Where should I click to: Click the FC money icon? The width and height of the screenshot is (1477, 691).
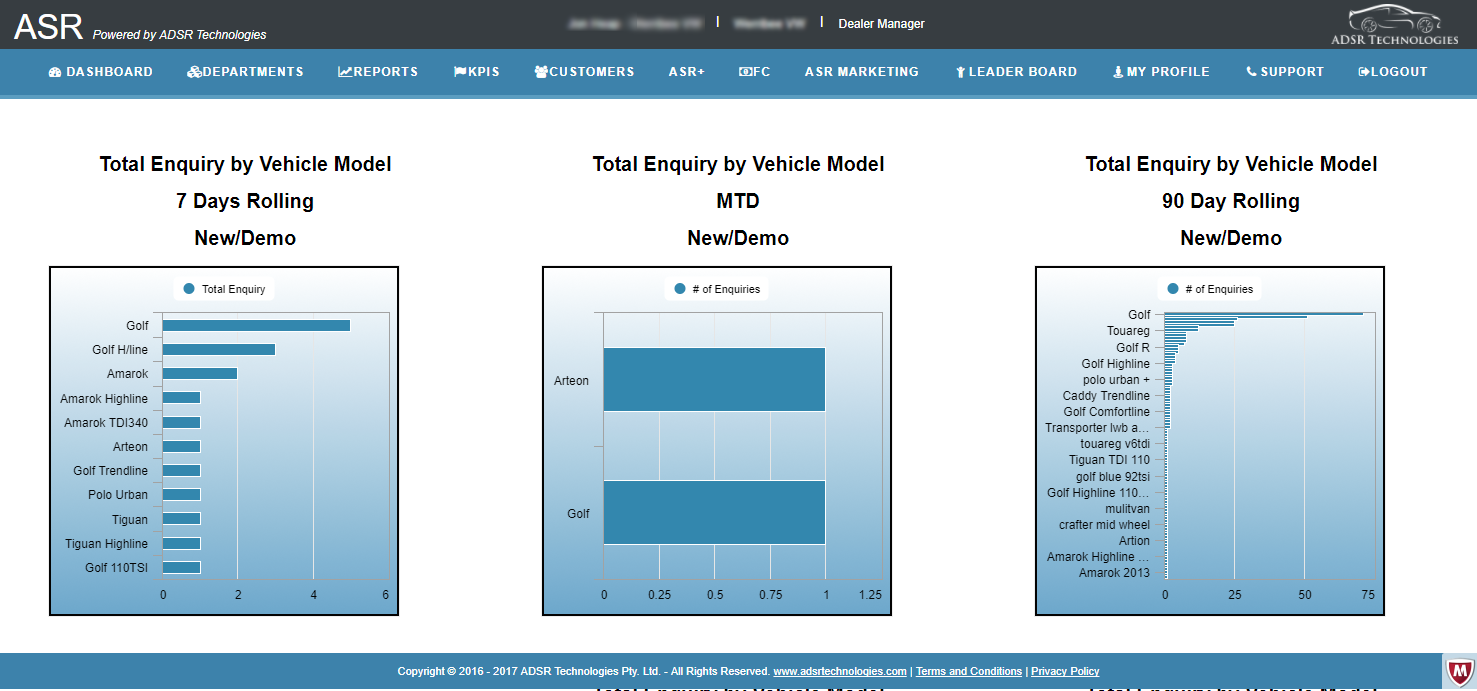745,72
